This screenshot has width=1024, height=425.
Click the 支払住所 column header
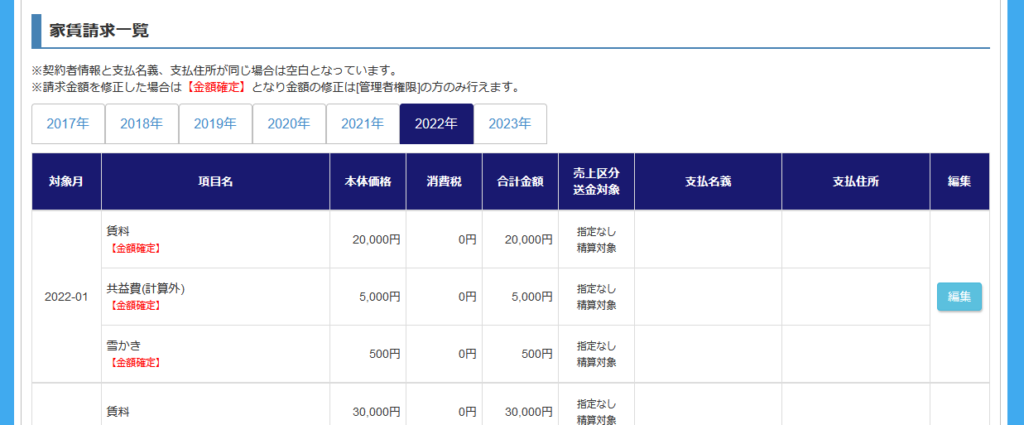[x=856, y=182]
